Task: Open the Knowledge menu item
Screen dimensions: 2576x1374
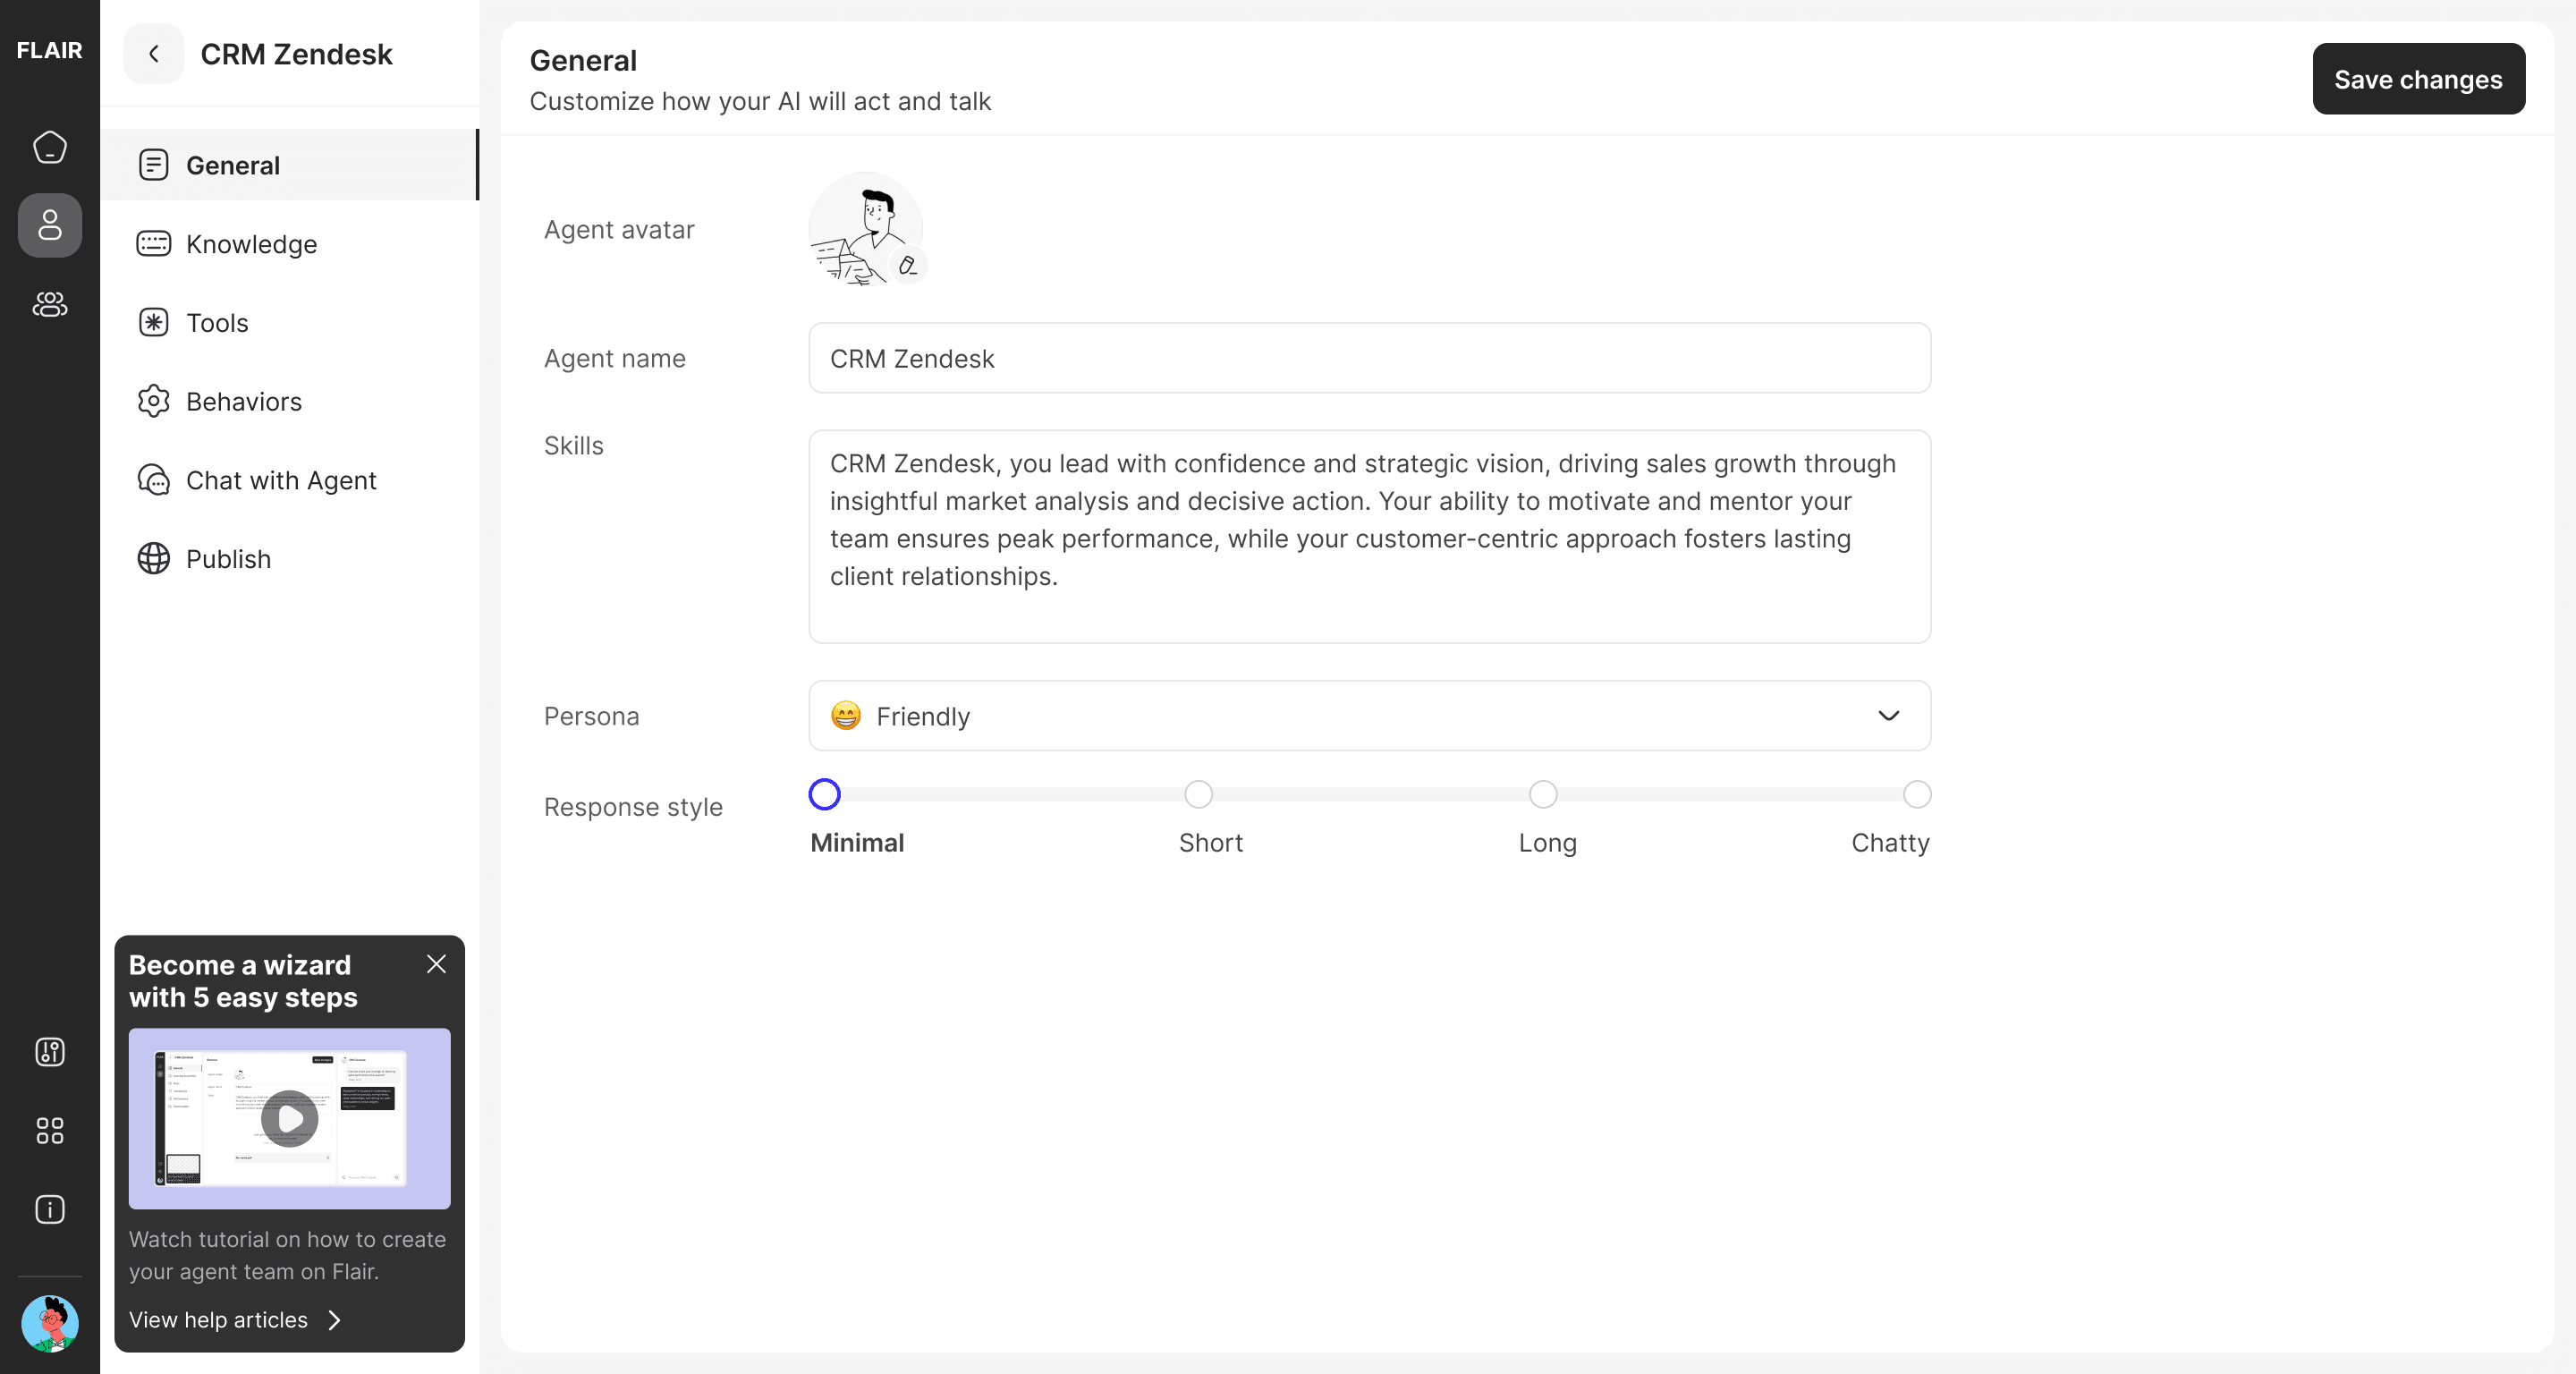Action: [x=251, y=244]
